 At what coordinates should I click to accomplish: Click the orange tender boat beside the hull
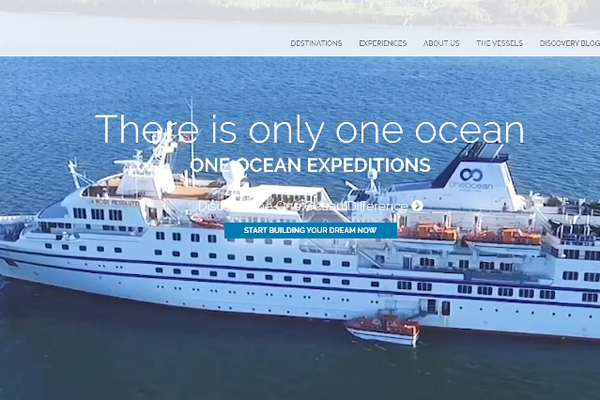point(383,330)
